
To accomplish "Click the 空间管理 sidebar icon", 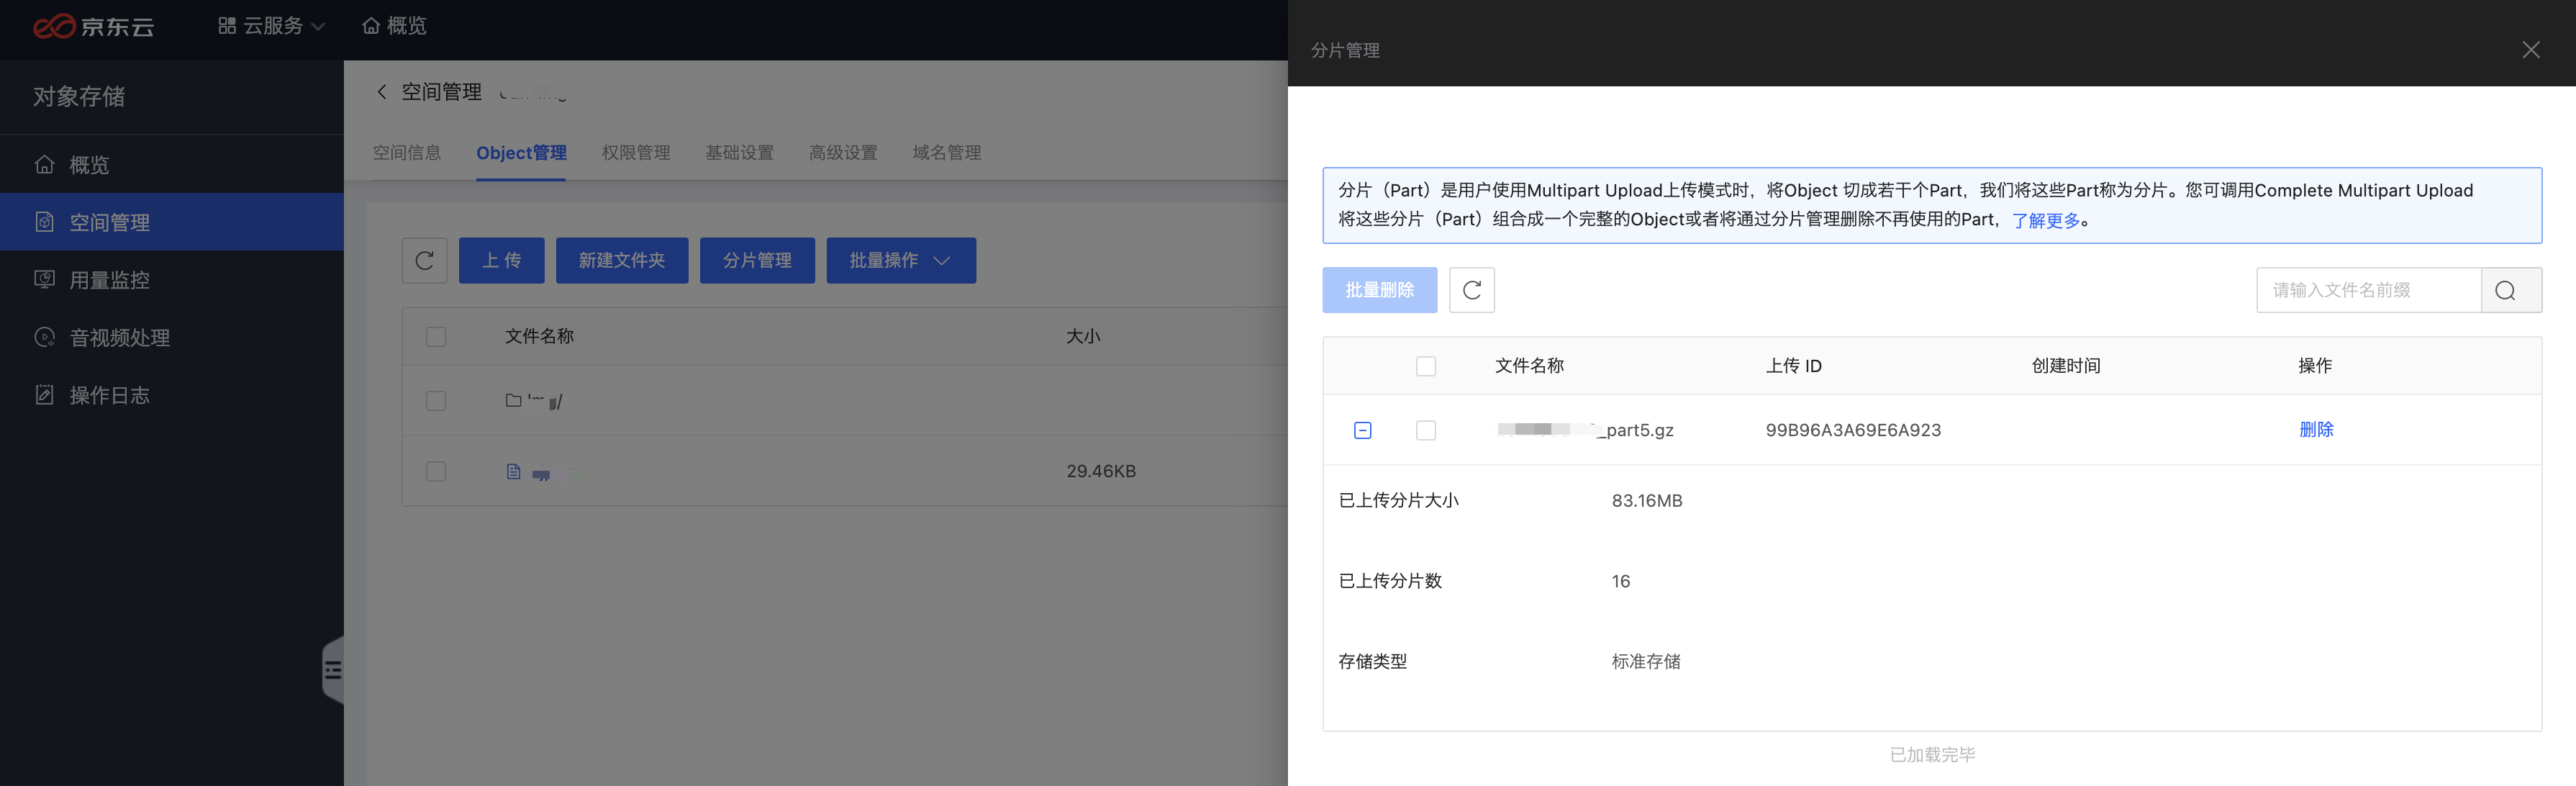I will [x=45, y=222].
